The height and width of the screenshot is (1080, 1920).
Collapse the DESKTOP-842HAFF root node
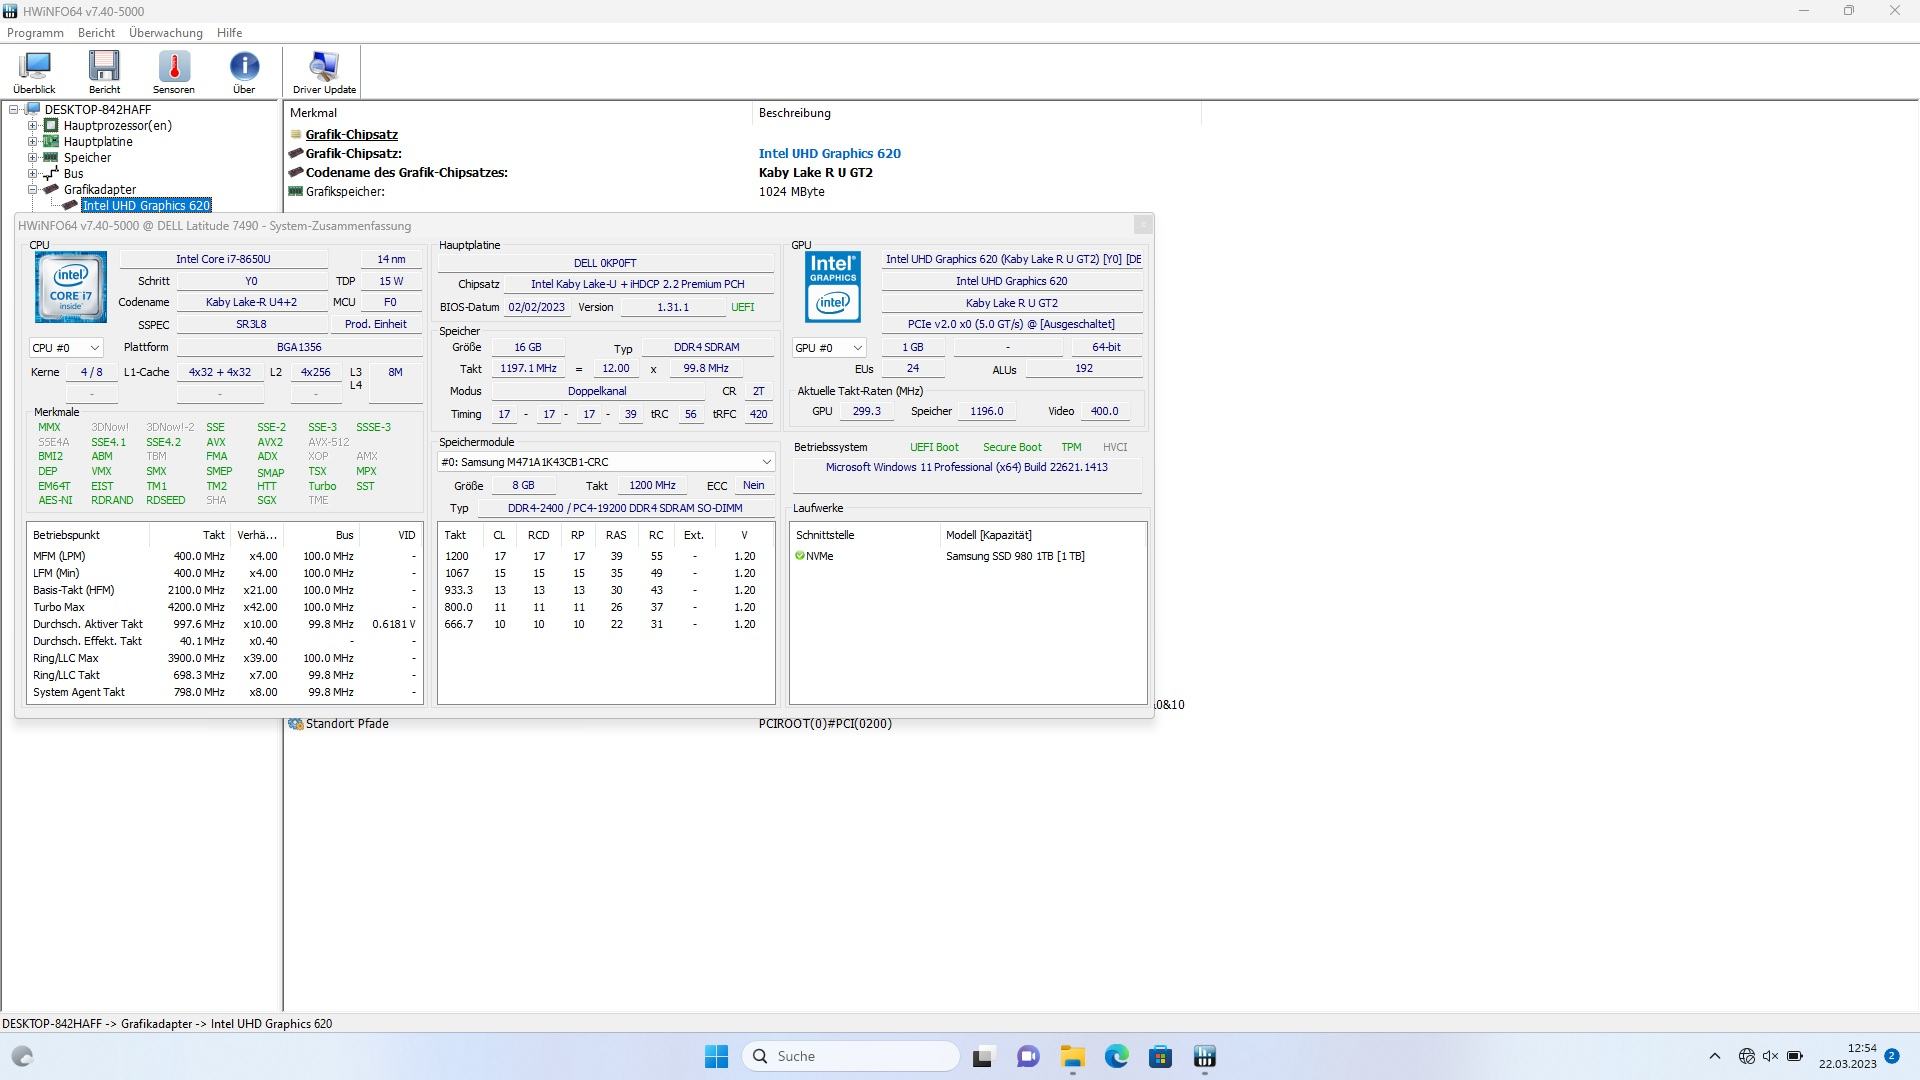pos(14,110)
